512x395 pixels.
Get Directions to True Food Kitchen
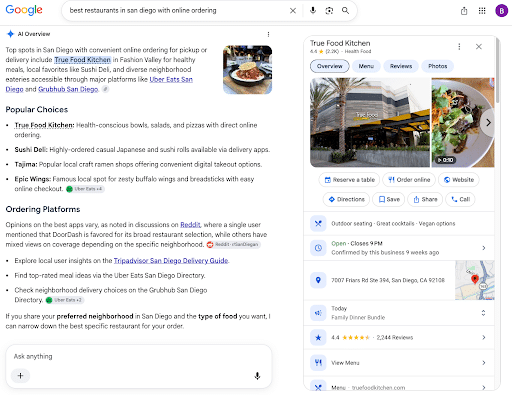click(346, 199)
